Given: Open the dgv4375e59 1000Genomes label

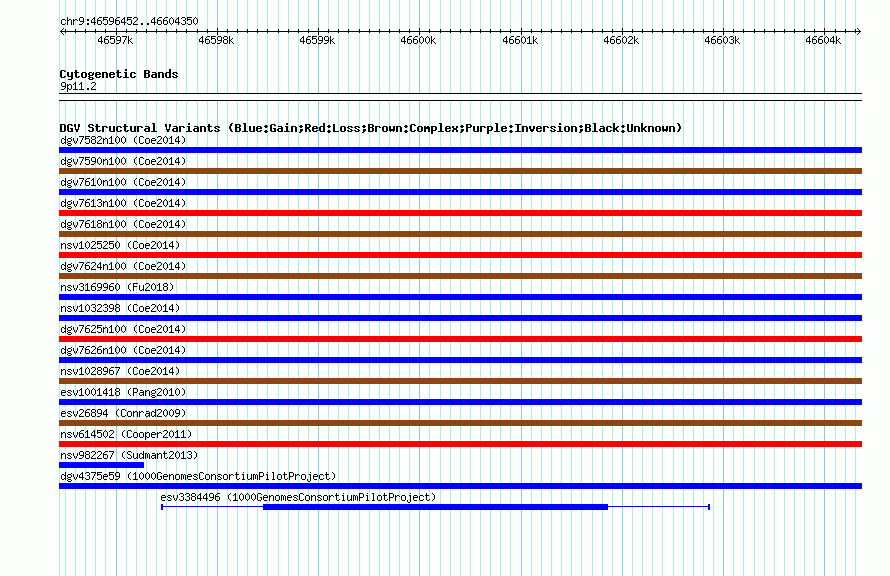Looking at the screenshot, I should [x=198, y=476].
